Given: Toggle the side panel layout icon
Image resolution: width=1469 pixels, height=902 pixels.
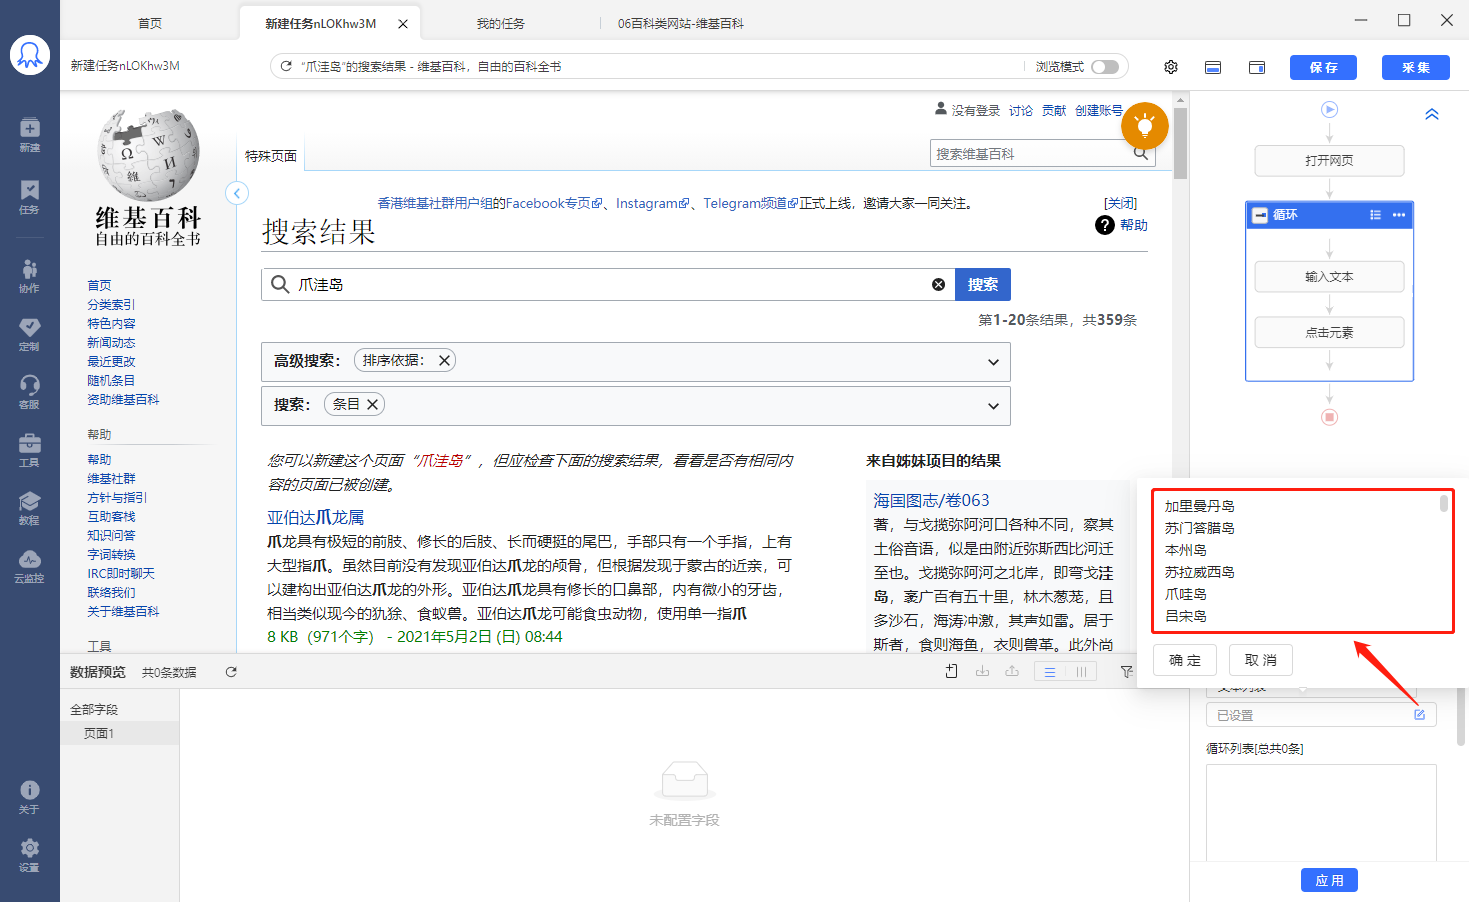Looking at the screenshot, I should [x=1257, y=67].
